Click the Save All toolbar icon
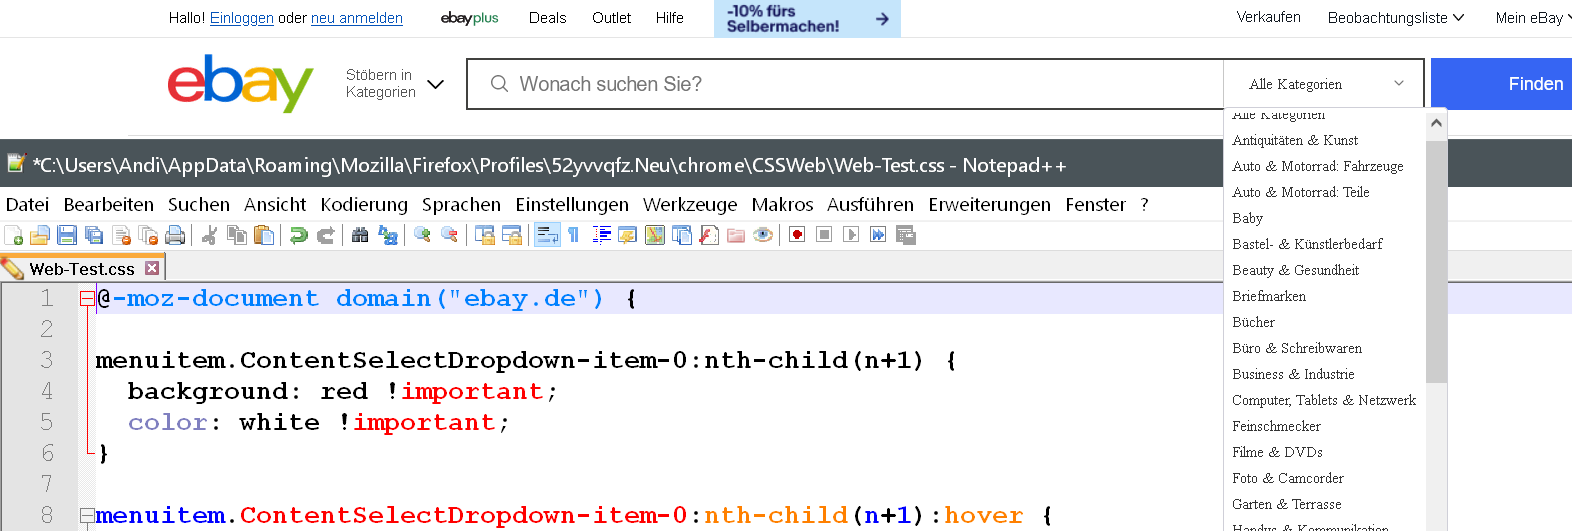 coord(94,235)
